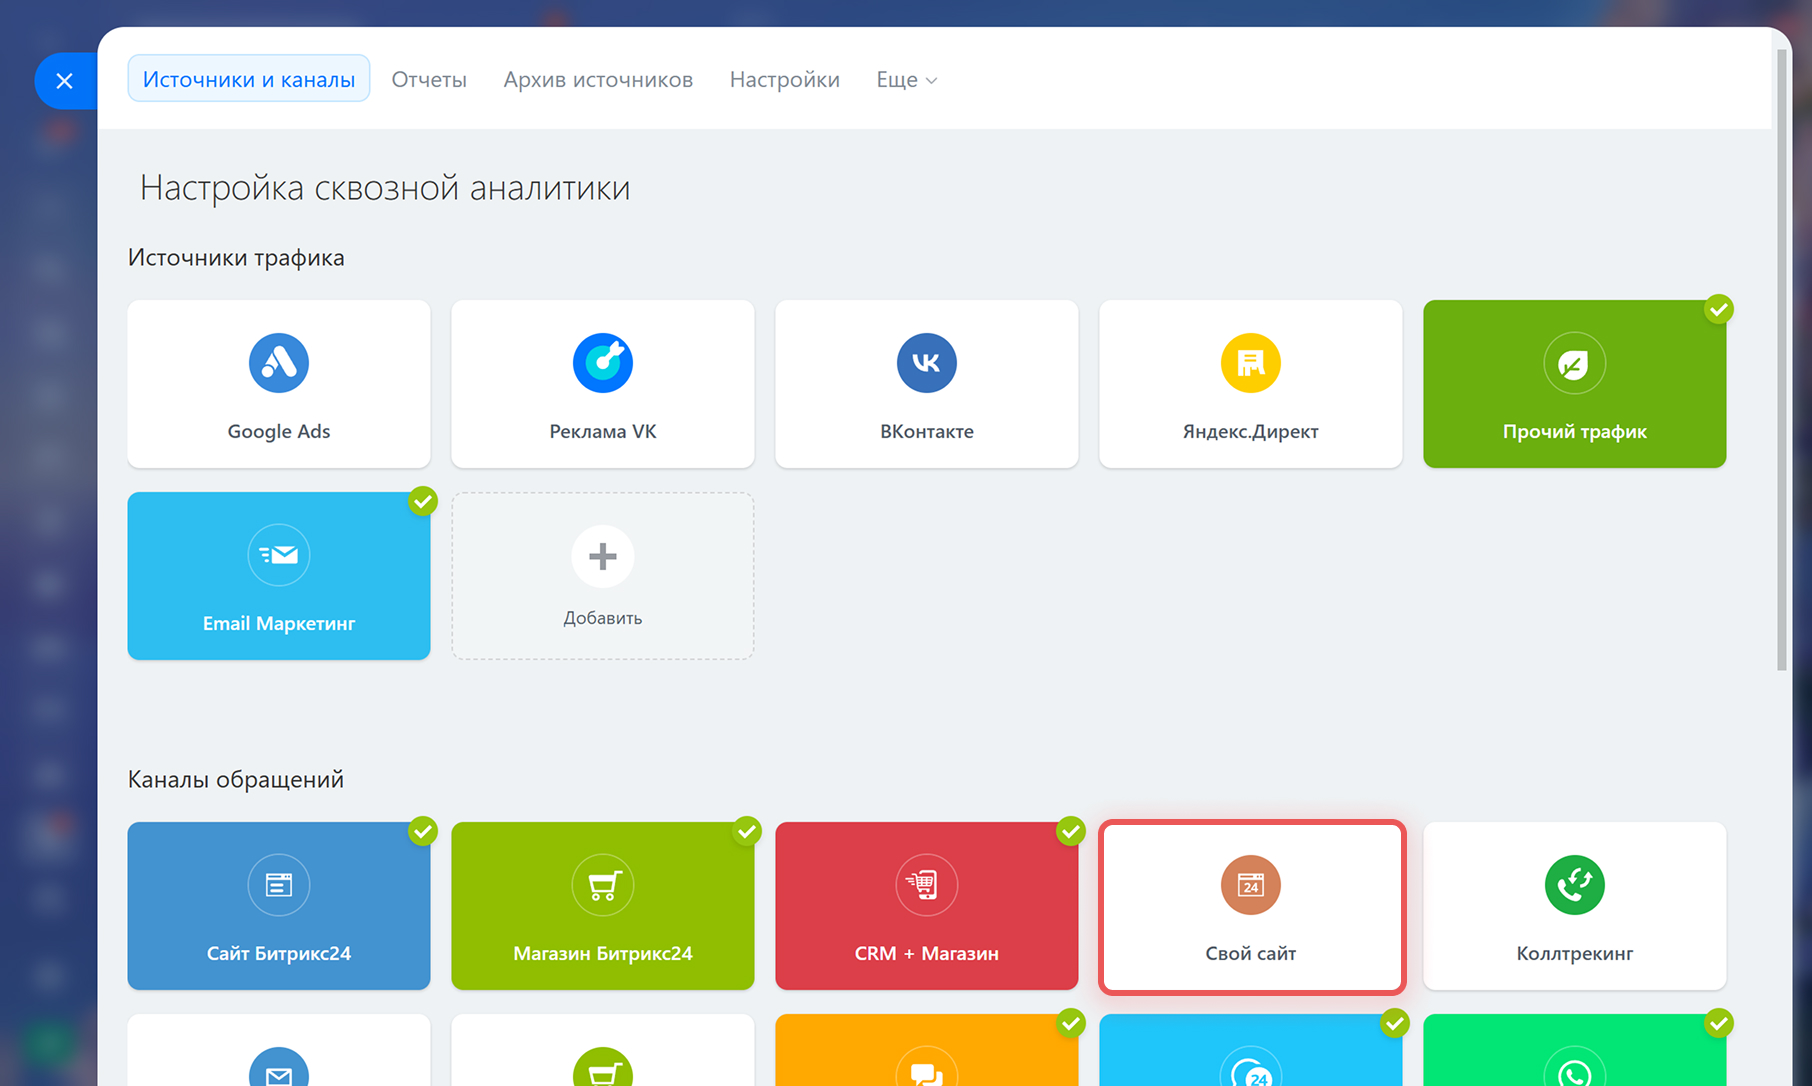Image resolution: width=1812 pixels, height=1086 pixels.
Task: Click the green WhatsApp tile checkmark badge
Action: point(1719,1023)
